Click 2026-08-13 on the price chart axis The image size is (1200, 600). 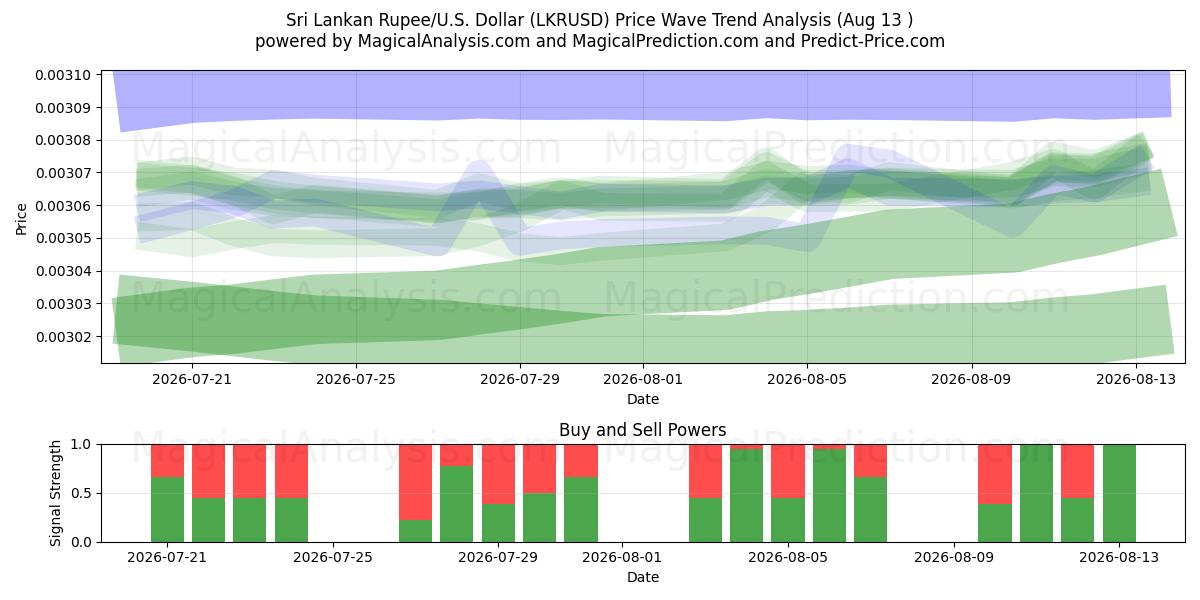[1135, 380]
